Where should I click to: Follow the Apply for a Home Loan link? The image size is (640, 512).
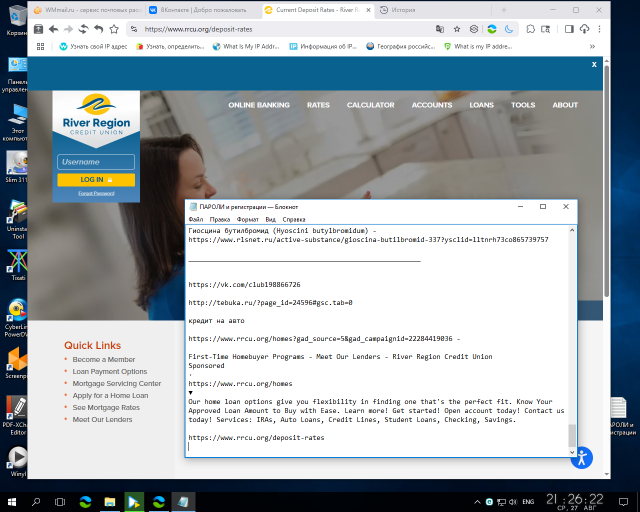pos(110,395)
